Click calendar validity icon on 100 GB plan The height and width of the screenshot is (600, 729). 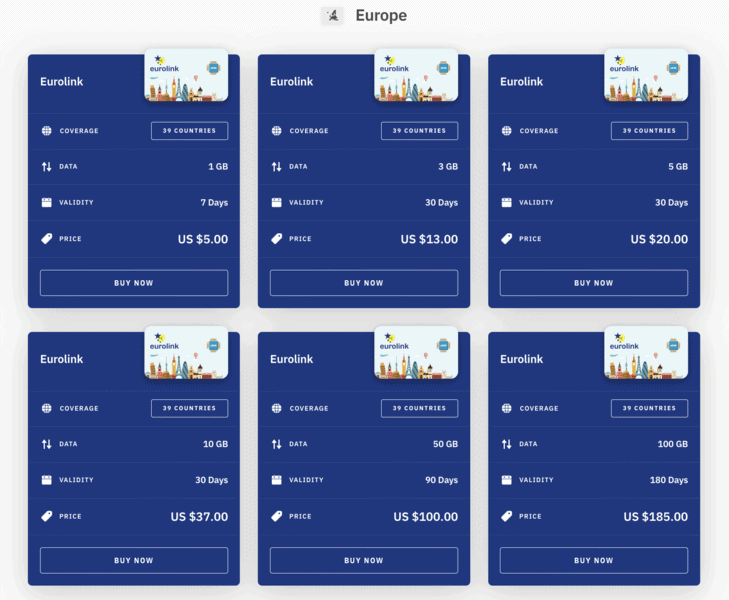(506, 480)
